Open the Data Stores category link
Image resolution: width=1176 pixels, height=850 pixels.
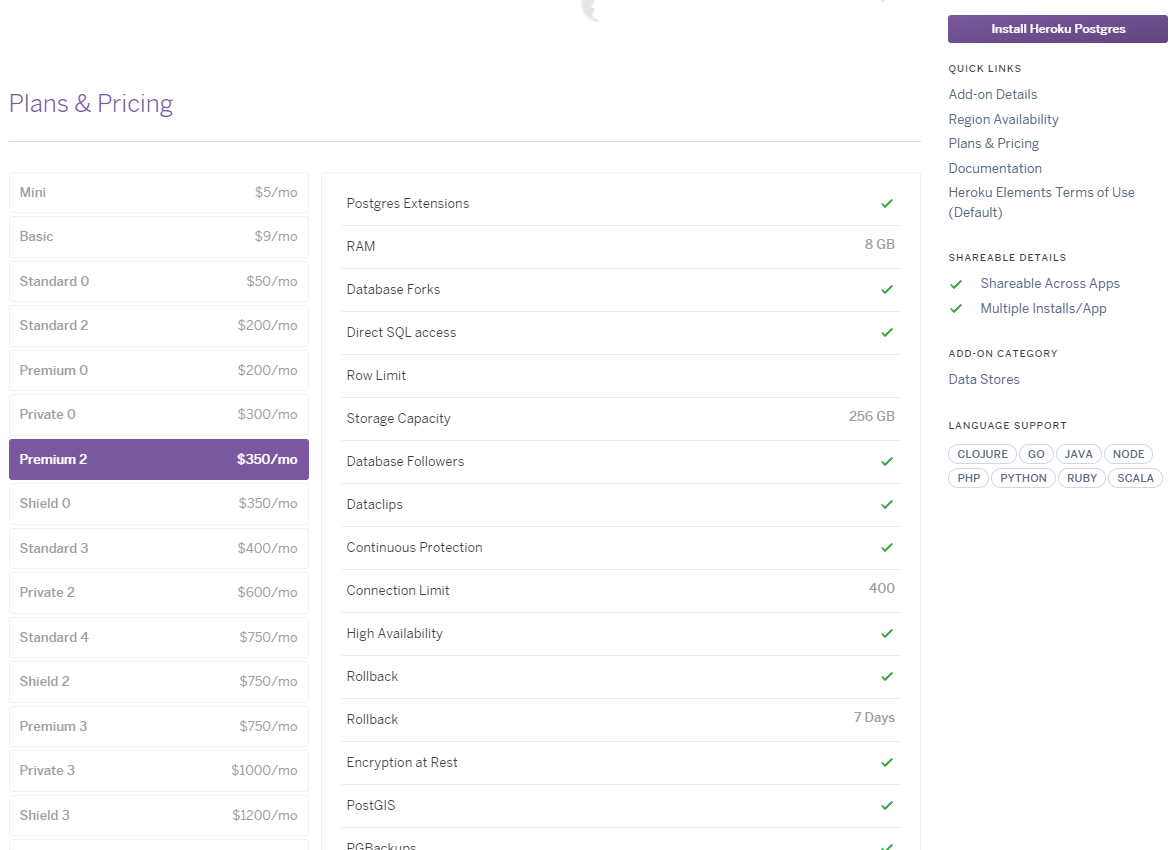pyautogui.click(x=984, y=379)
